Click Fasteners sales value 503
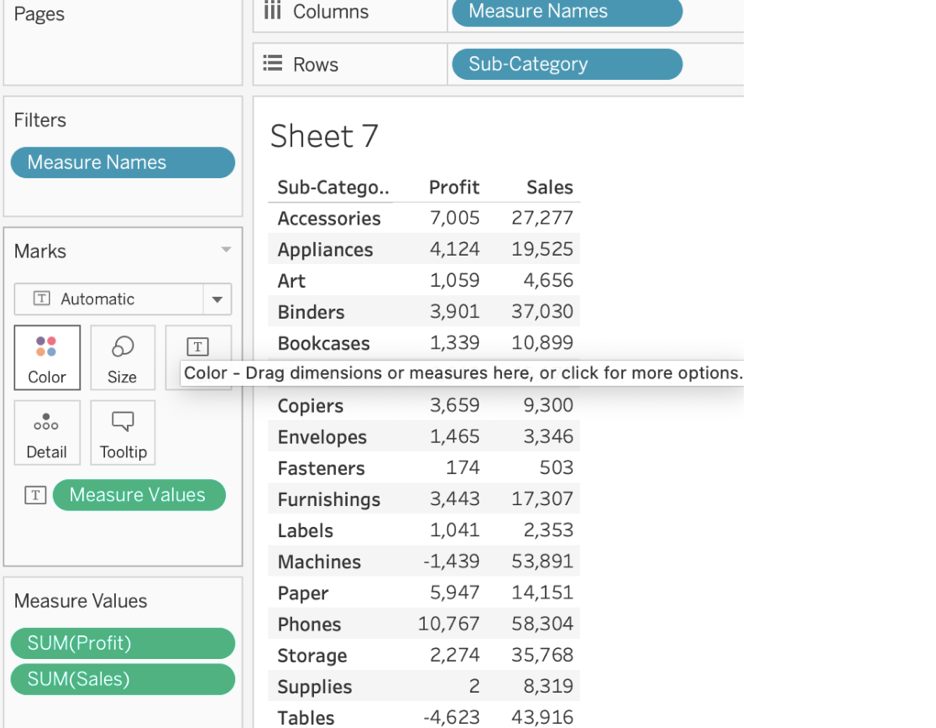Screen dimensions: 936x728 tap(556, 467)
